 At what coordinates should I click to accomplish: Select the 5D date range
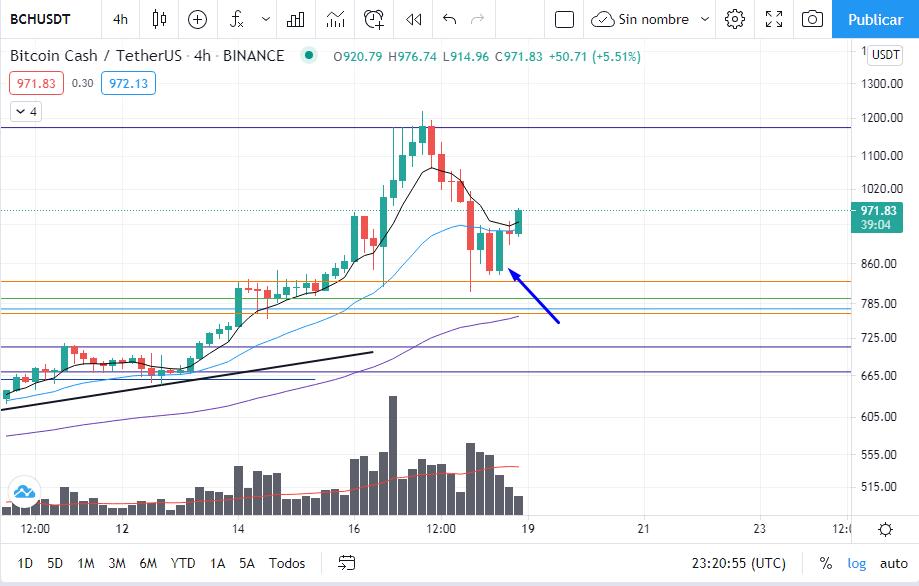pyautogui.click(x=55, y=563)
